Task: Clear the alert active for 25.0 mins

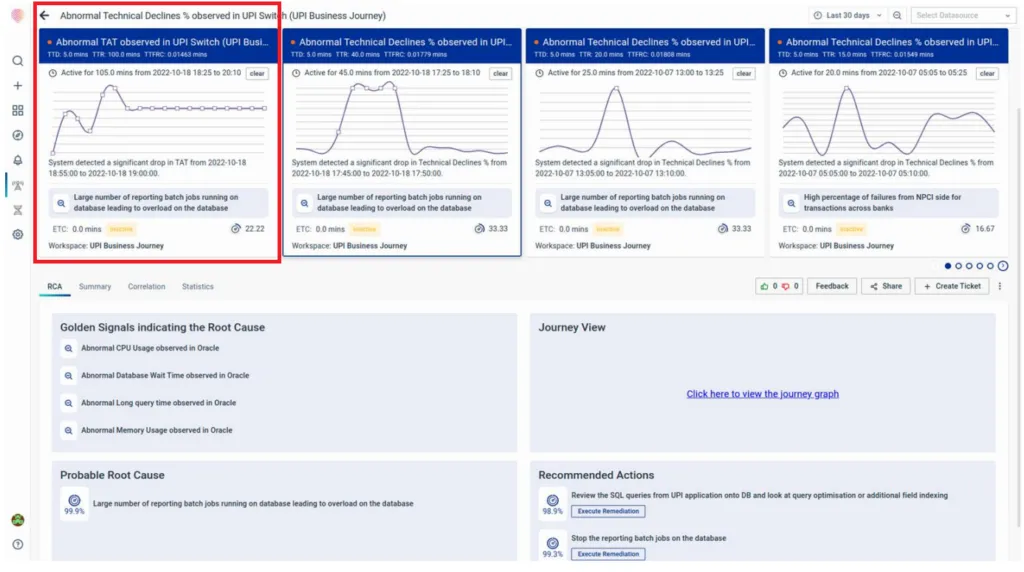Action: pyautogui.click(x=744, y=74)
